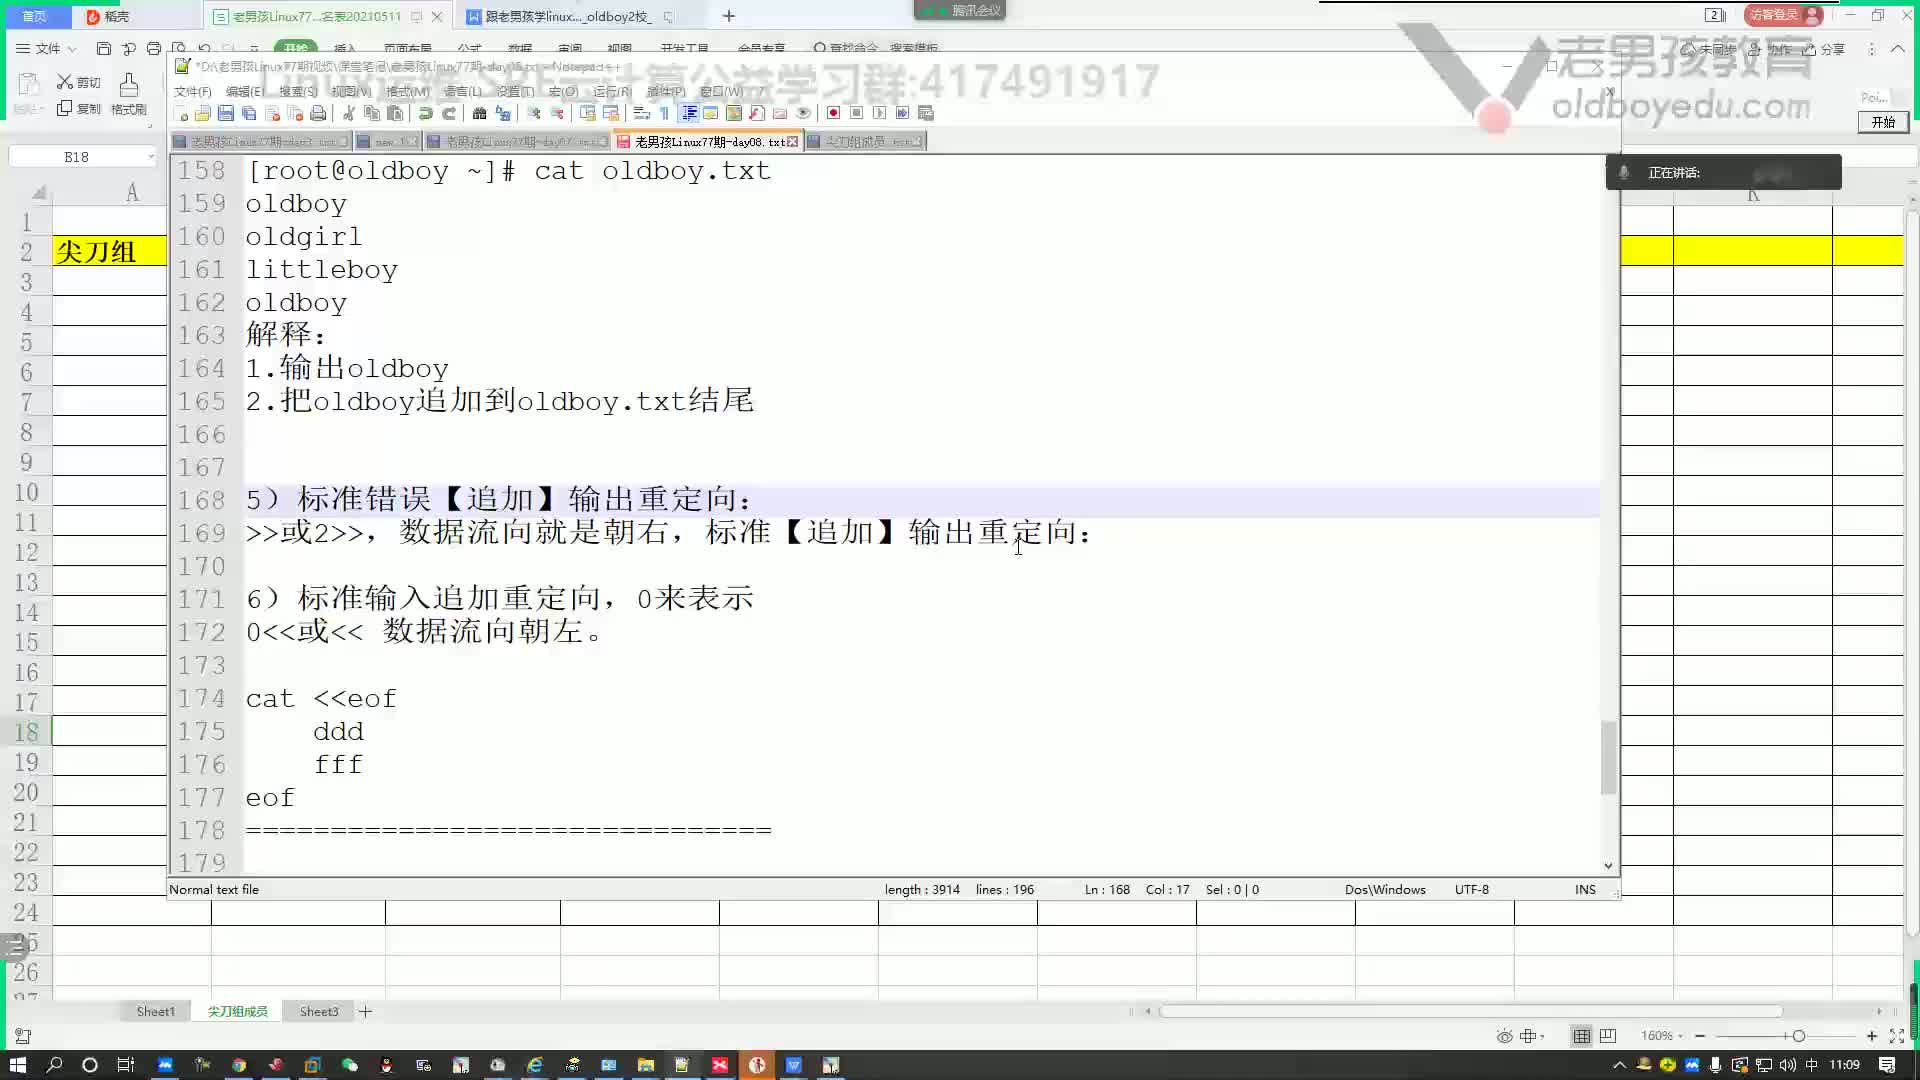Switch to Sheet1 in WPS spreadsheet
This screenshot has width=1920, height=1080.
pyautogui.click(x=156, y=1012)
